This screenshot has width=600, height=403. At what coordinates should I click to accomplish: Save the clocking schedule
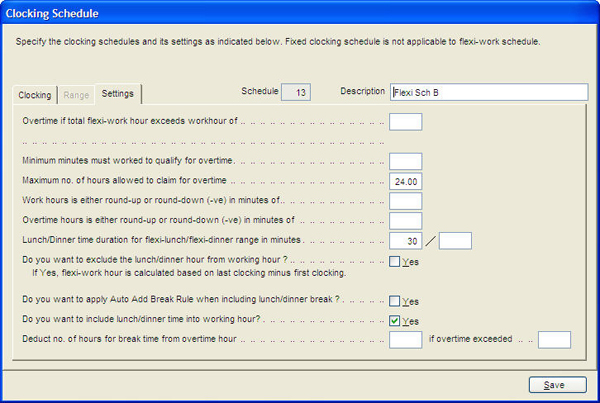(x=558, y=385)
